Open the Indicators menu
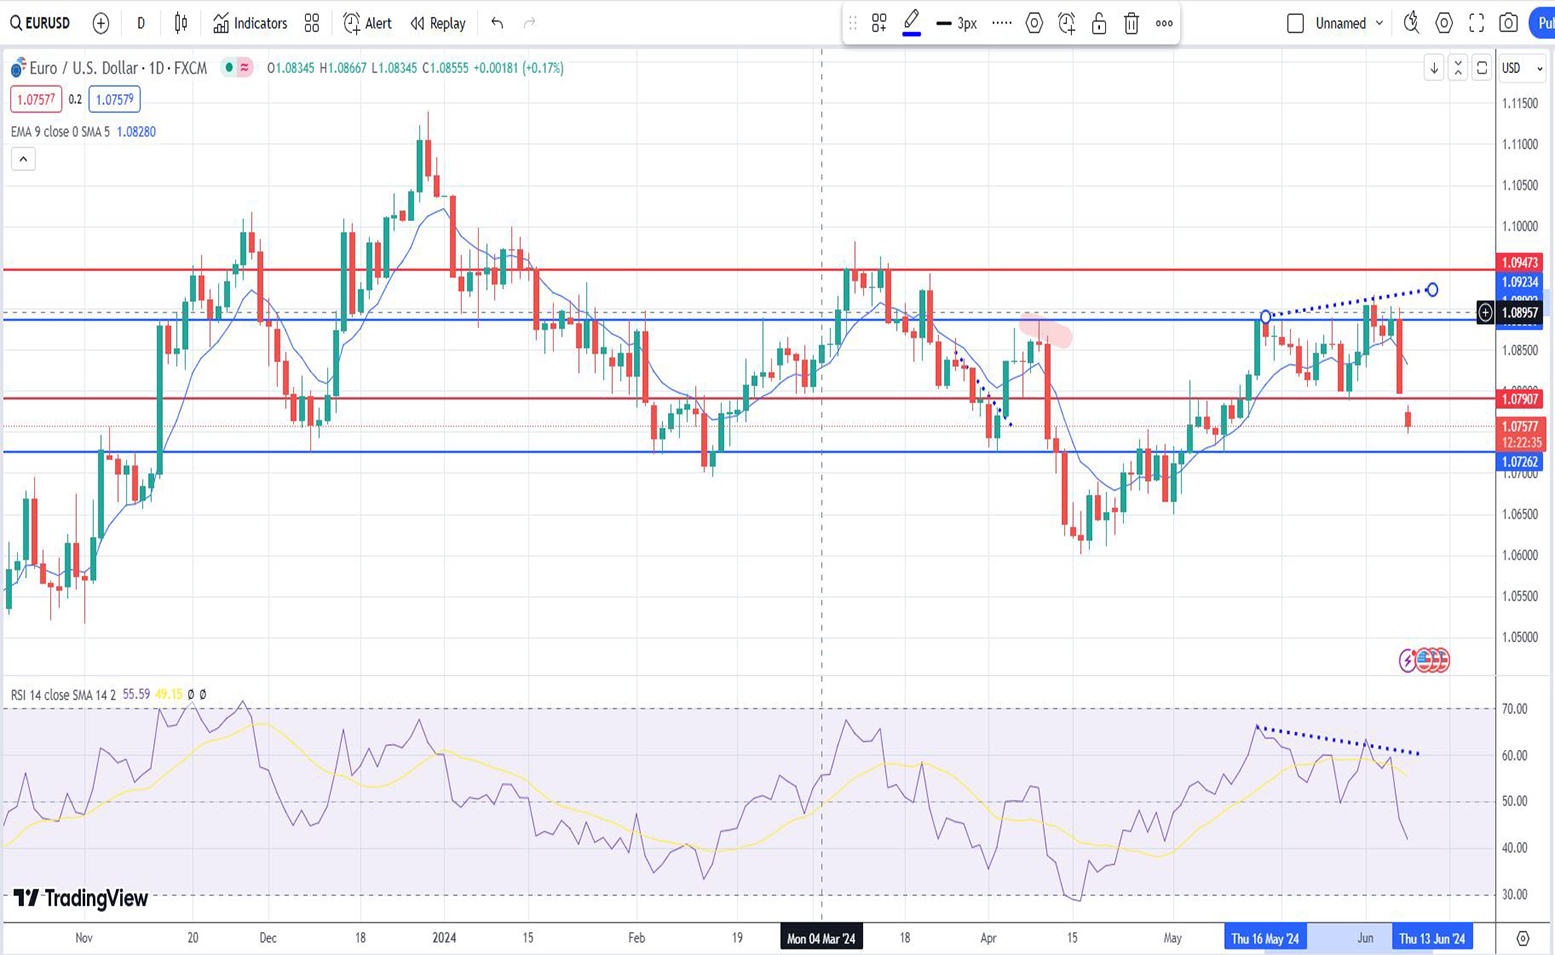Screen dimensions: 1555x955 [250, 23]
